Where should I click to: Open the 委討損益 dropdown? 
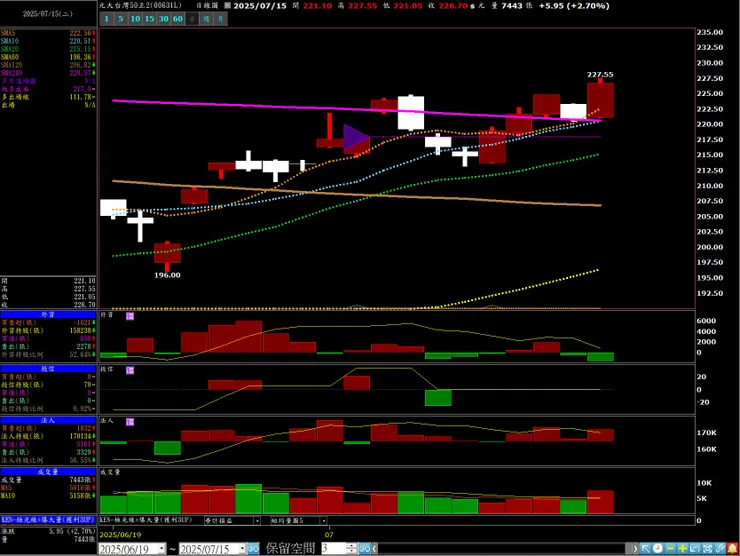pyautogui.click(x=257, y=521)
